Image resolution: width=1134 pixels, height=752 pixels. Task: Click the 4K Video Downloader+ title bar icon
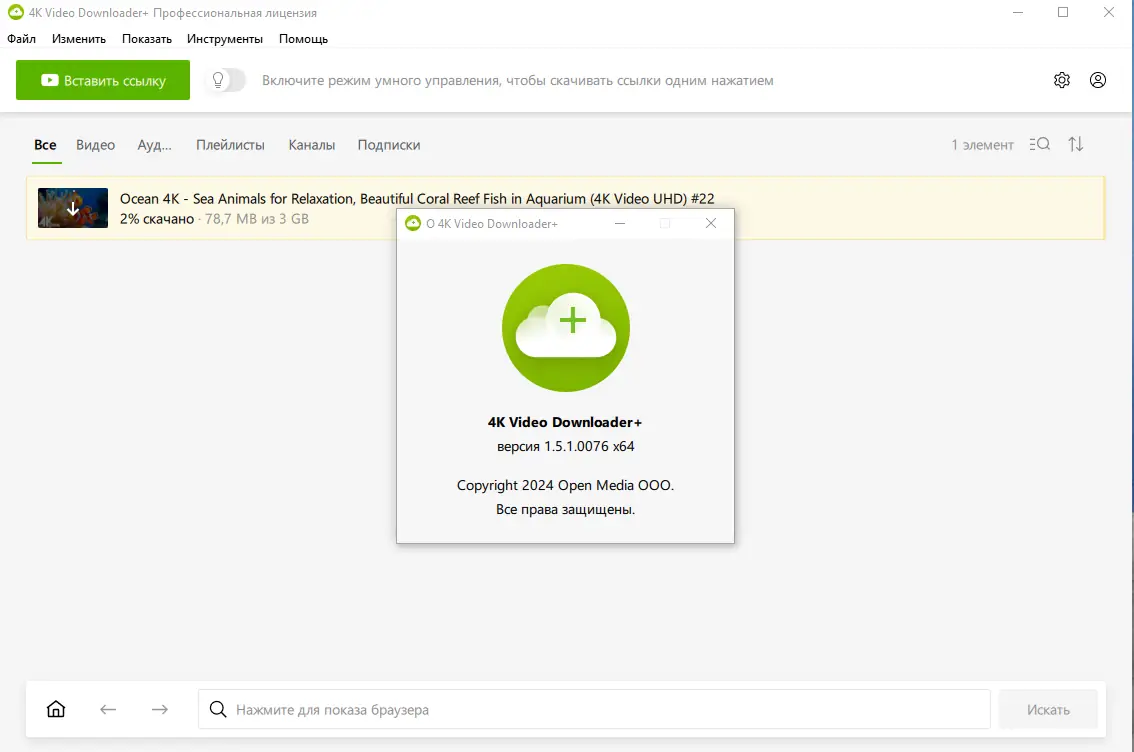coord(15,12)
